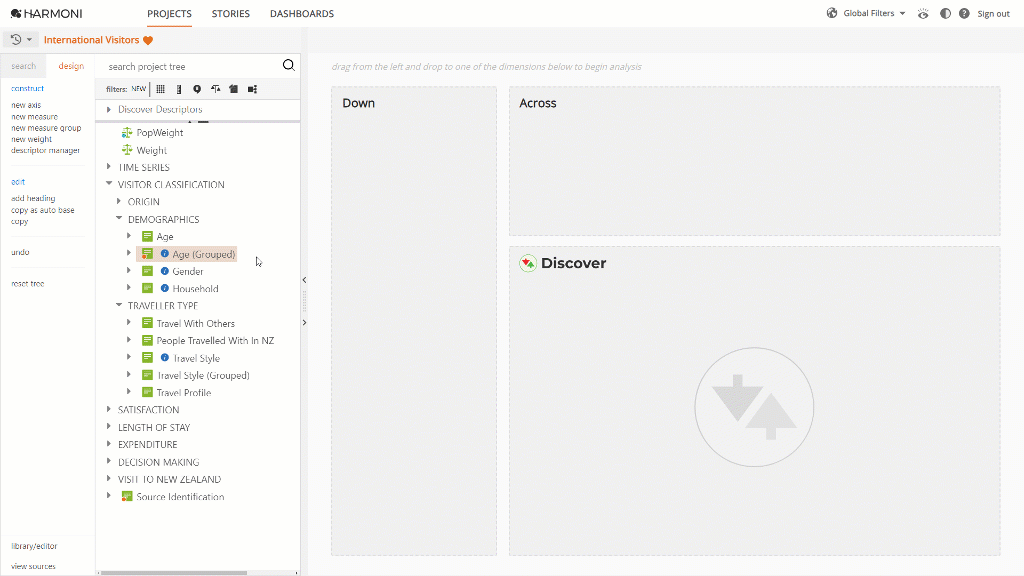The width and height of the screenshot is (1024, 576).
Task: Click the orange heart favorite icon
Action: (x=148, y=40)
